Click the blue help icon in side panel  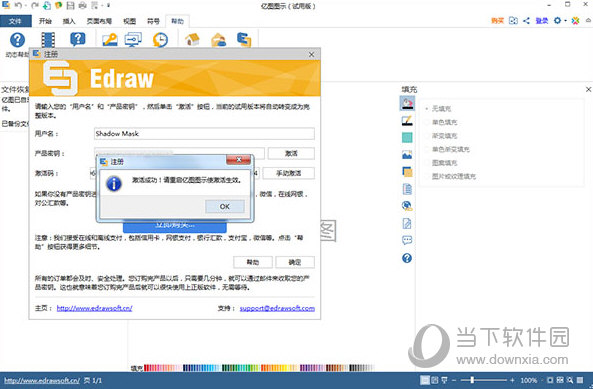click(407, 258)
